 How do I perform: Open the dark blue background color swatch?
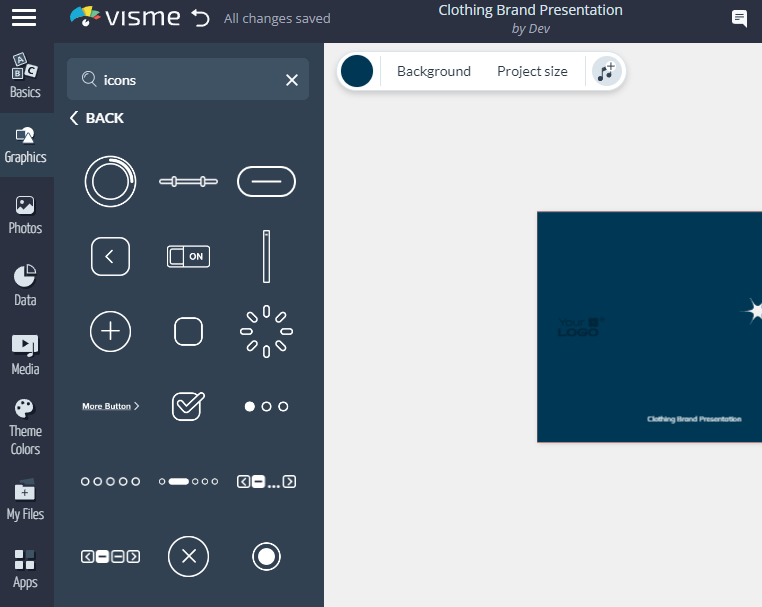click(357, 71)
